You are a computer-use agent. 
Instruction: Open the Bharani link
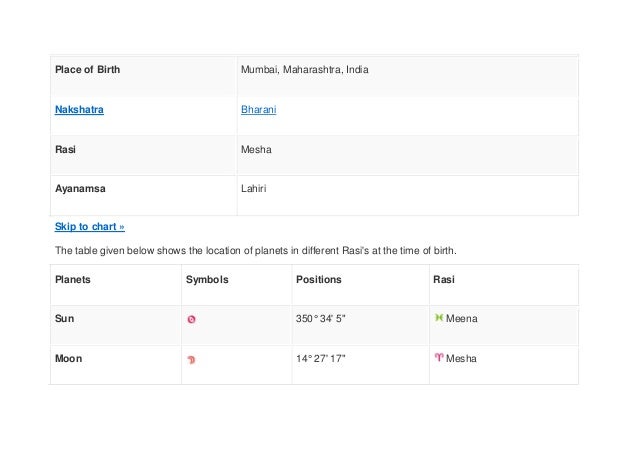coord(258,110)
